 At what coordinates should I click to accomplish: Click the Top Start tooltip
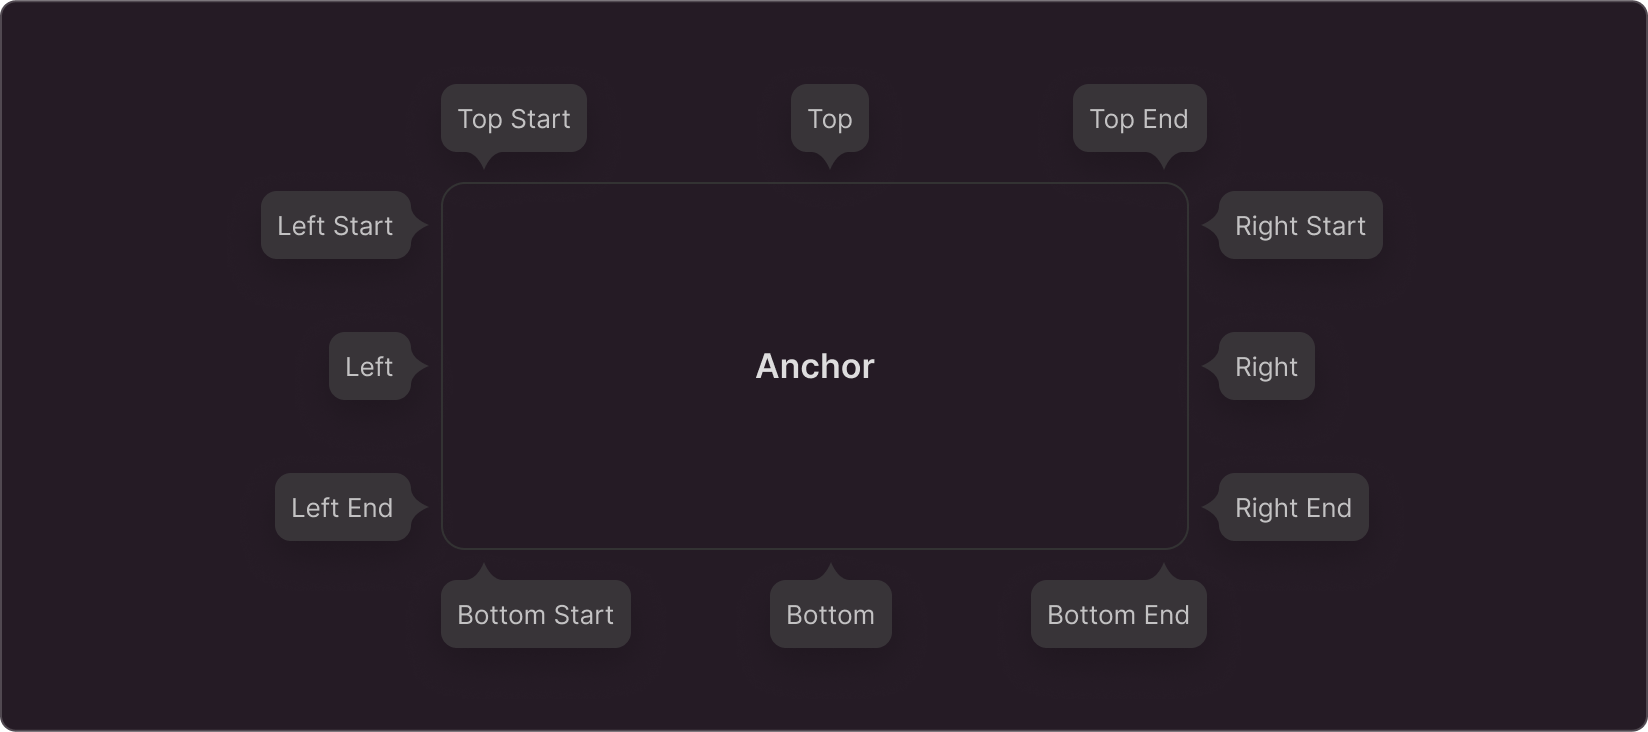[x=513, y=119]
